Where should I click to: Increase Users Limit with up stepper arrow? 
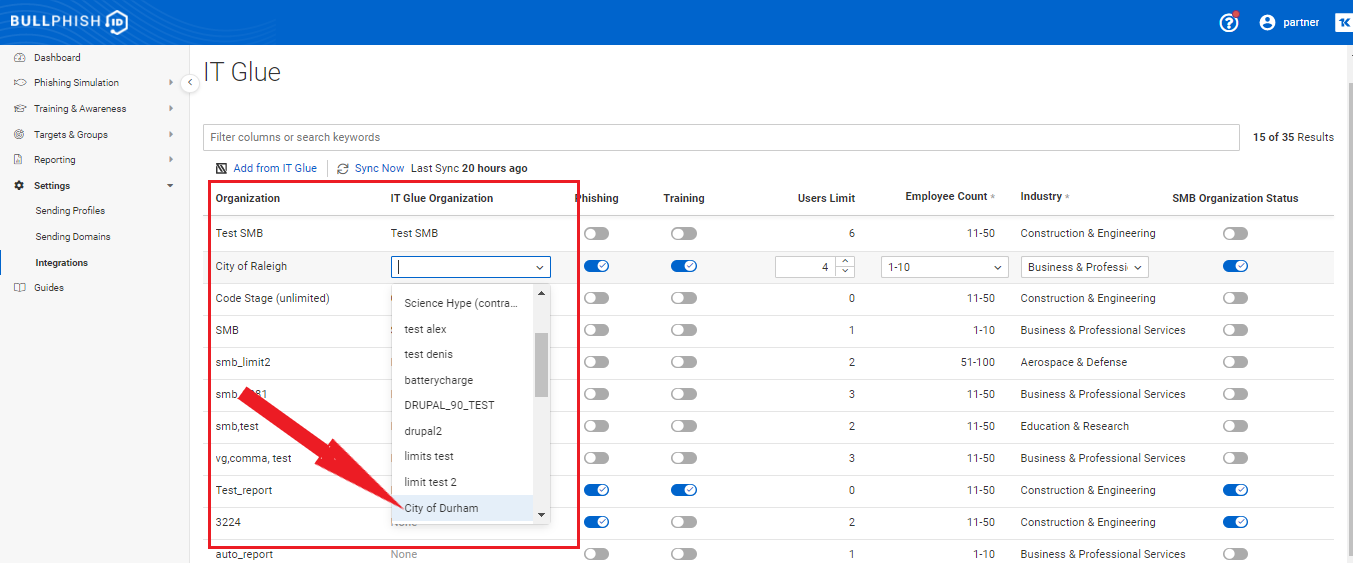846,262
